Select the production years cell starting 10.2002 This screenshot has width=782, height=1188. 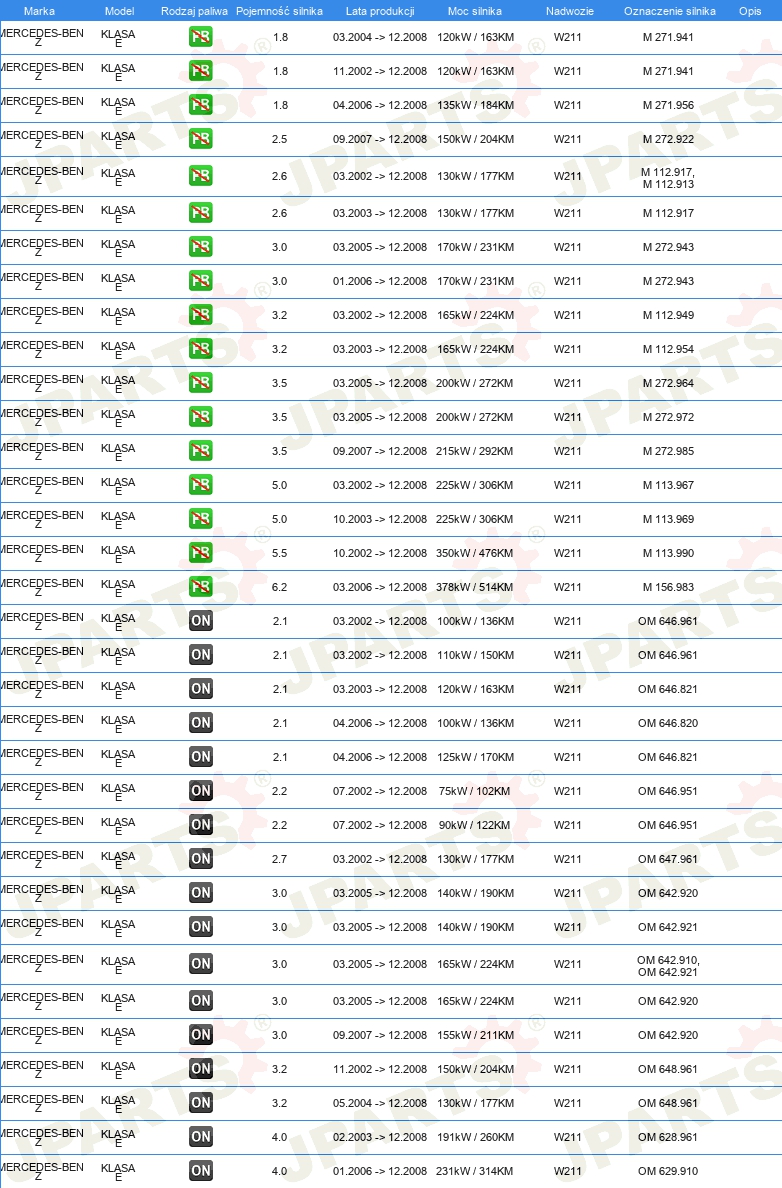pyautogui.click(x=380, y=553)
